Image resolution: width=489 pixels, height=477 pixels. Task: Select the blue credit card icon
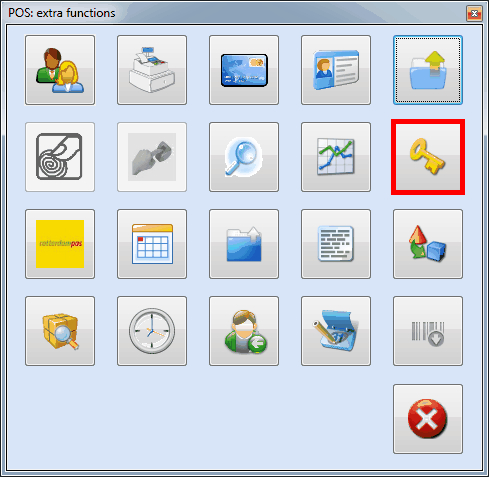pyautogui.click(x=244, y=70)
